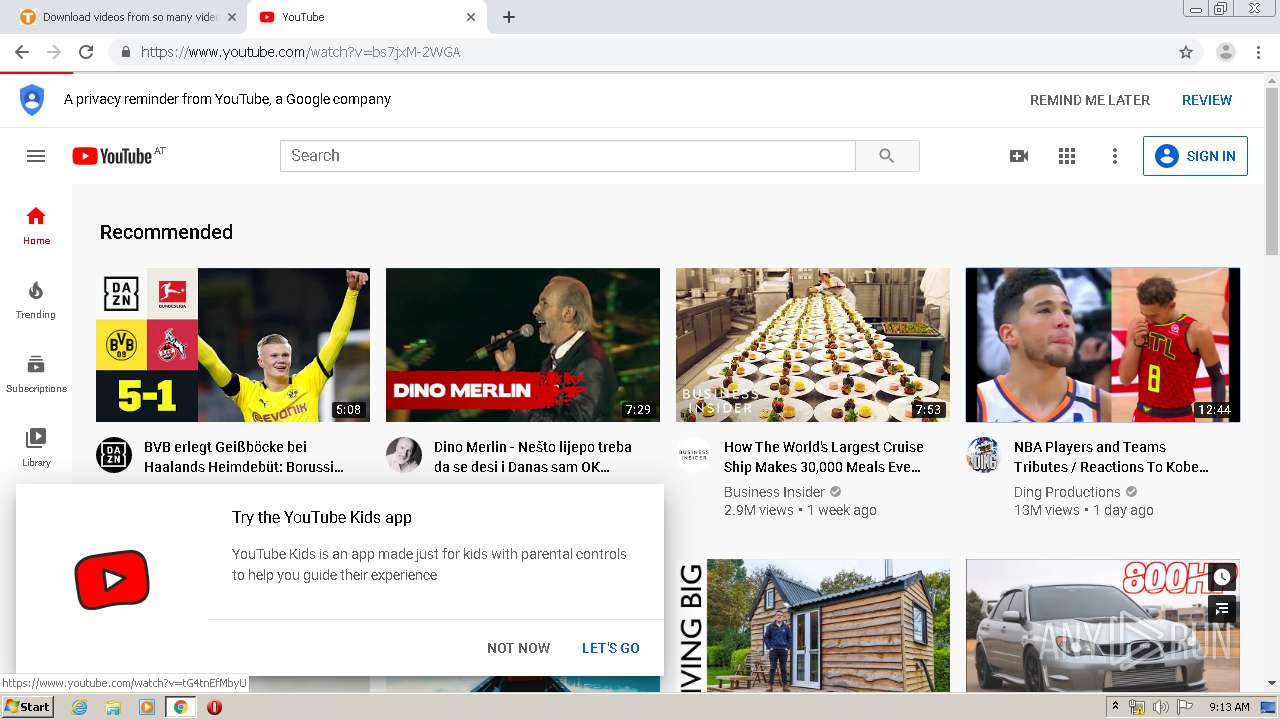
Task: Click LET'S GO in Kids dialog
Action: [x=611, y=648]
